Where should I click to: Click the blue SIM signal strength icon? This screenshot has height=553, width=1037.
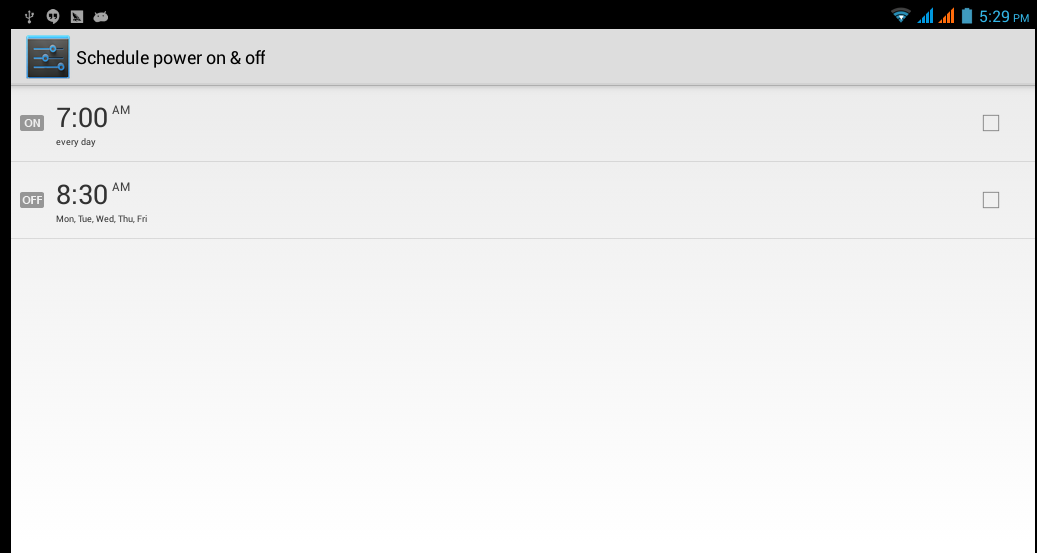(x=925, y=15)
